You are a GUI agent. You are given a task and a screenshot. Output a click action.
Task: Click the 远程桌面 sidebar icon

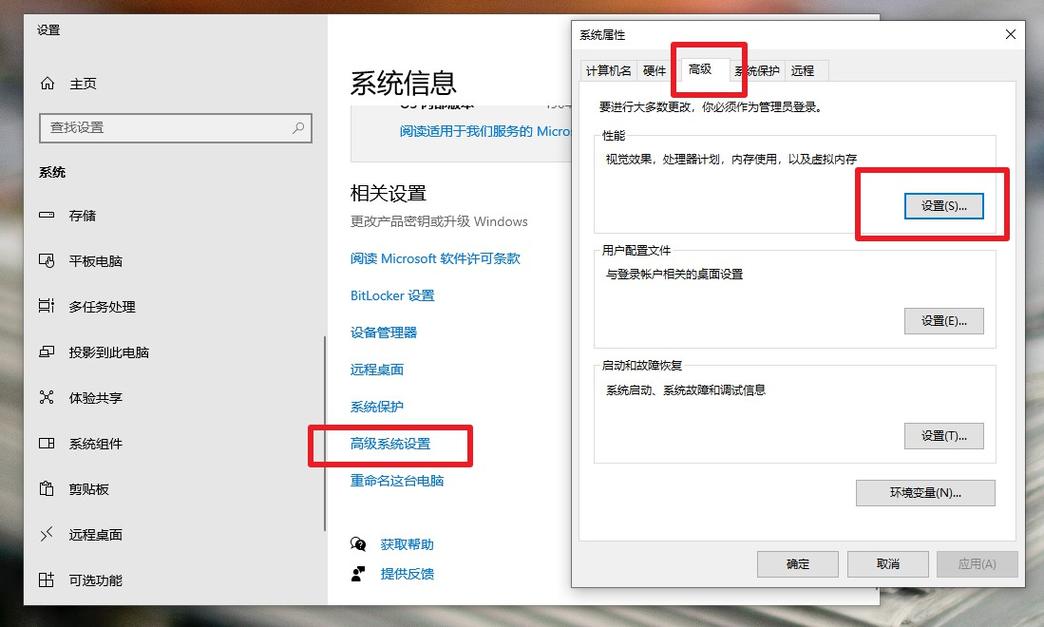(47, 534)
